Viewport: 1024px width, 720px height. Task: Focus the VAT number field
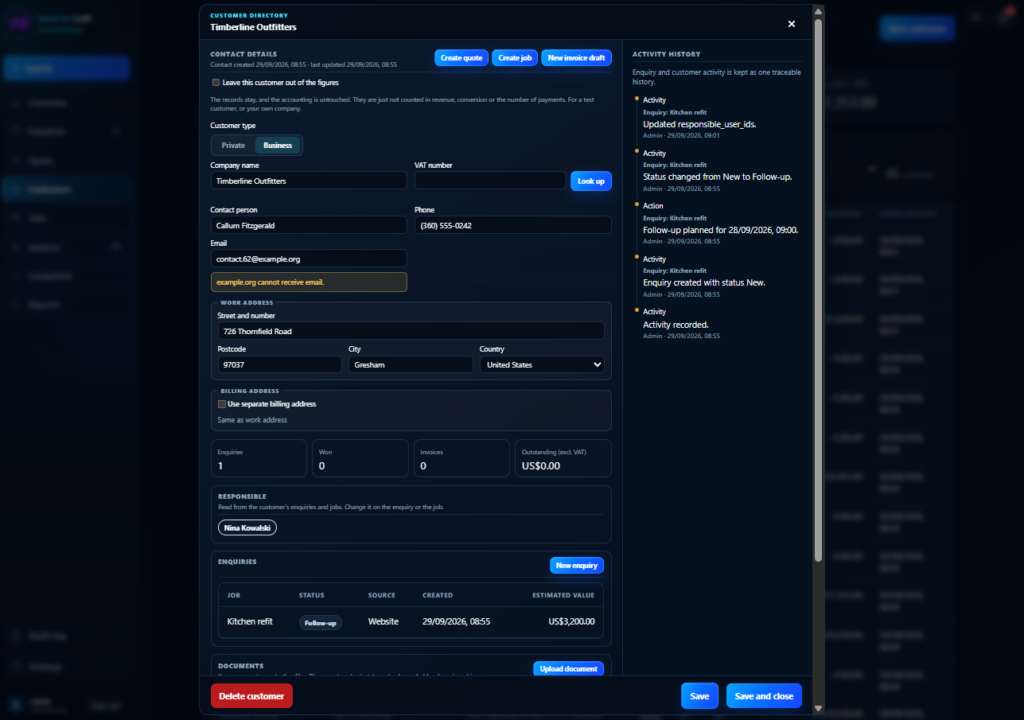[490, 181]
